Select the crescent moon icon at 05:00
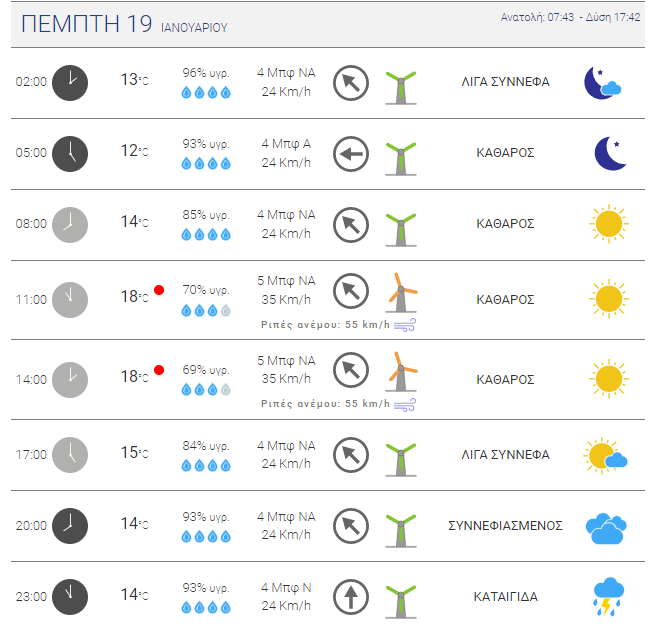 pos(610,153)
